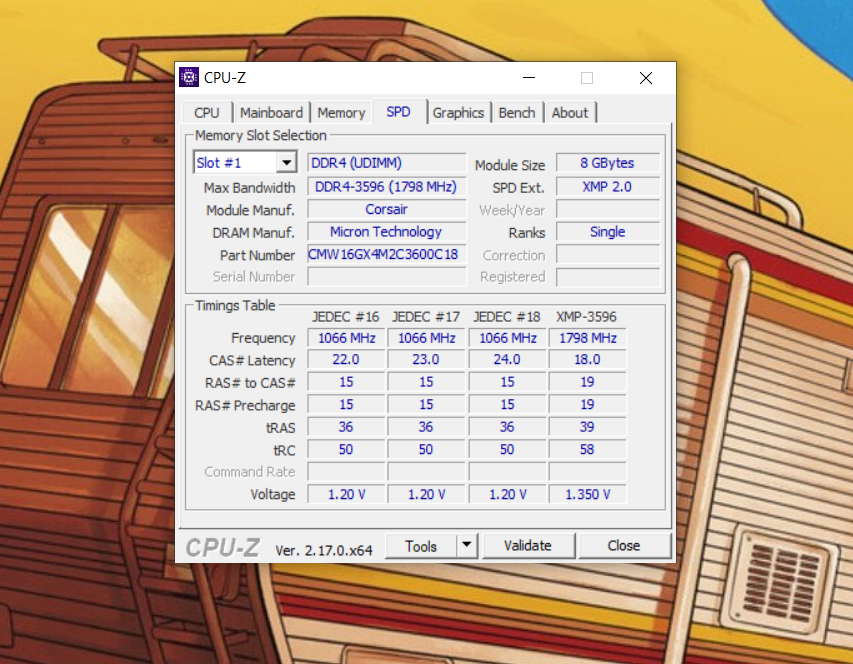Click the Corsair module manufacturer field

tap(386, 209)
